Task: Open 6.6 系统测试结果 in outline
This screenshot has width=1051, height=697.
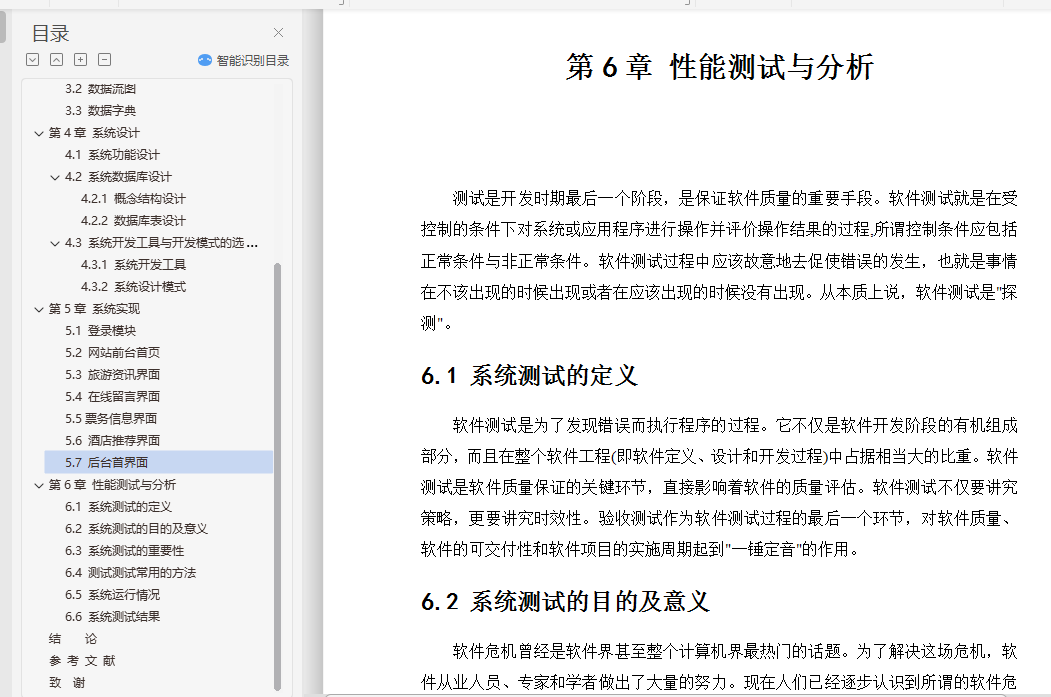Action: (113, 617)
